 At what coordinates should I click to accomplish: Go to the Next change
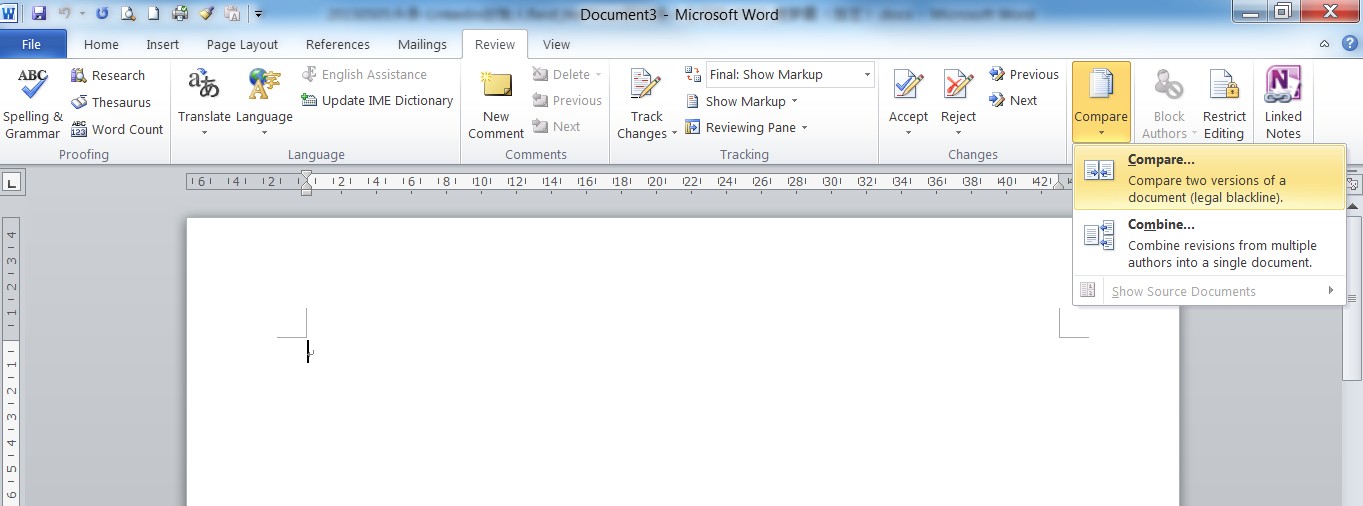tap(1013, 100)
